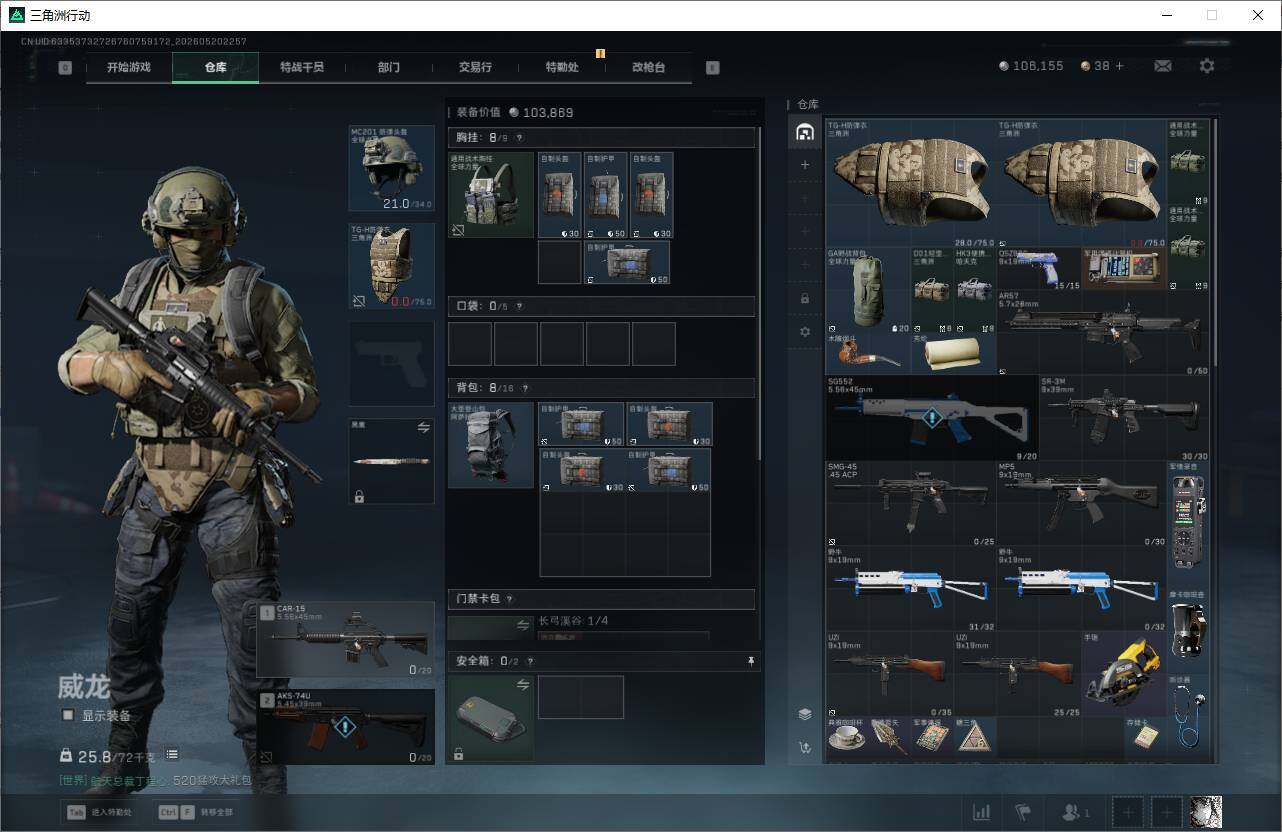Select the UZI with 25/25 ammo
Screen dimensions: 1282x832
tap(1017, 674)
